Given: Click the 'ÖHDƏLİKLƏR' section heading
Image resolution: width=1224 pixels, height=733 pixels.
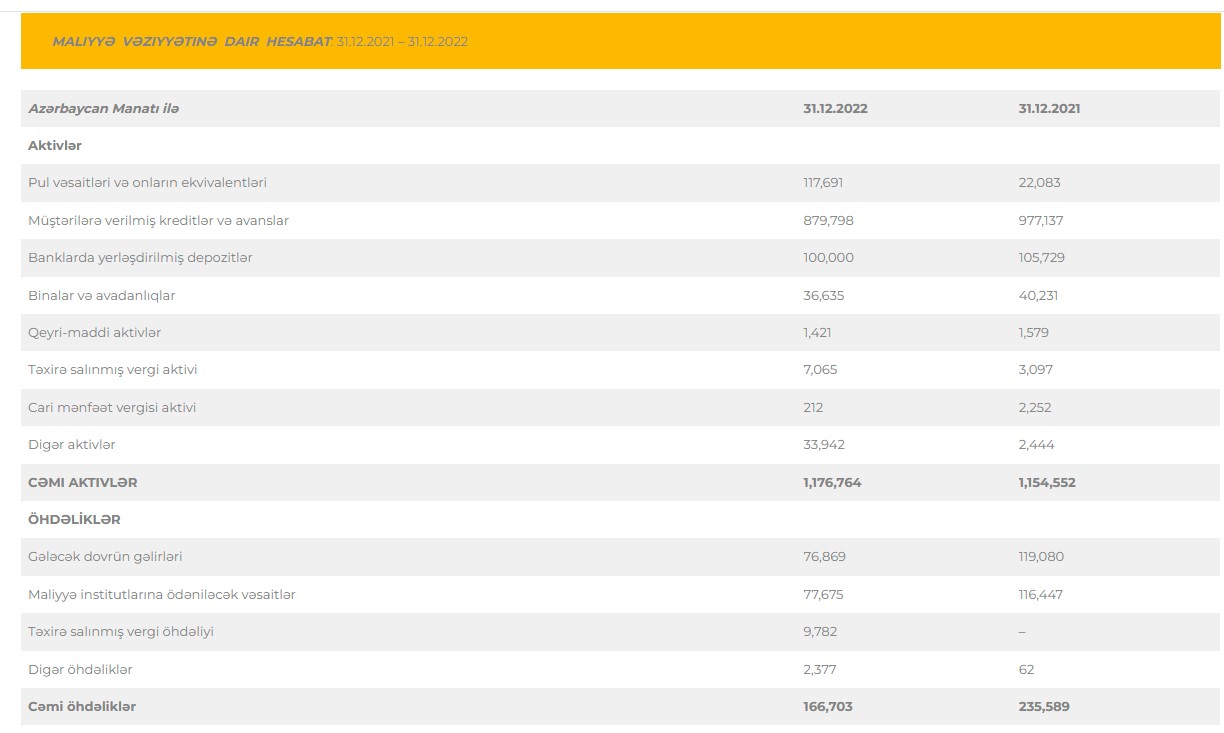Looking at the screenshot, I should point(74,520).
